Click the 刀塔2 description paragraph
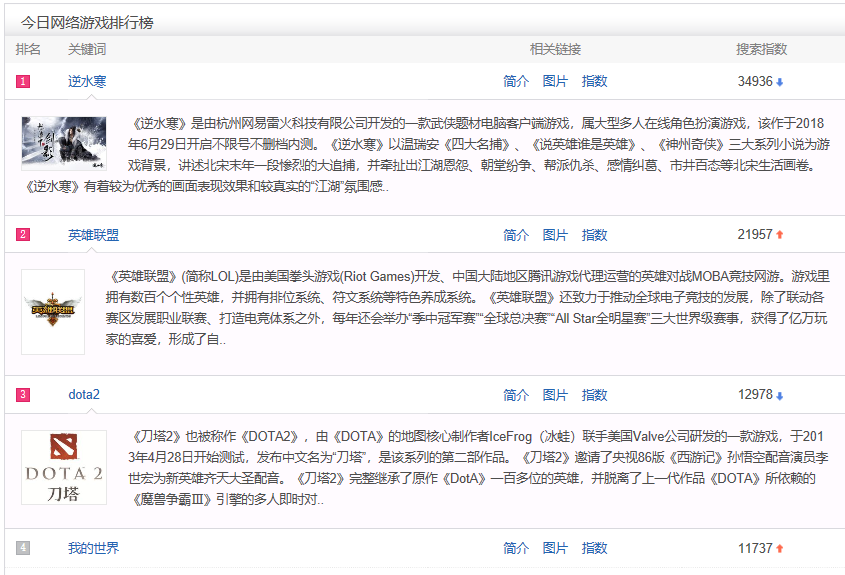845x575 pixels. (x=477, y=468)
